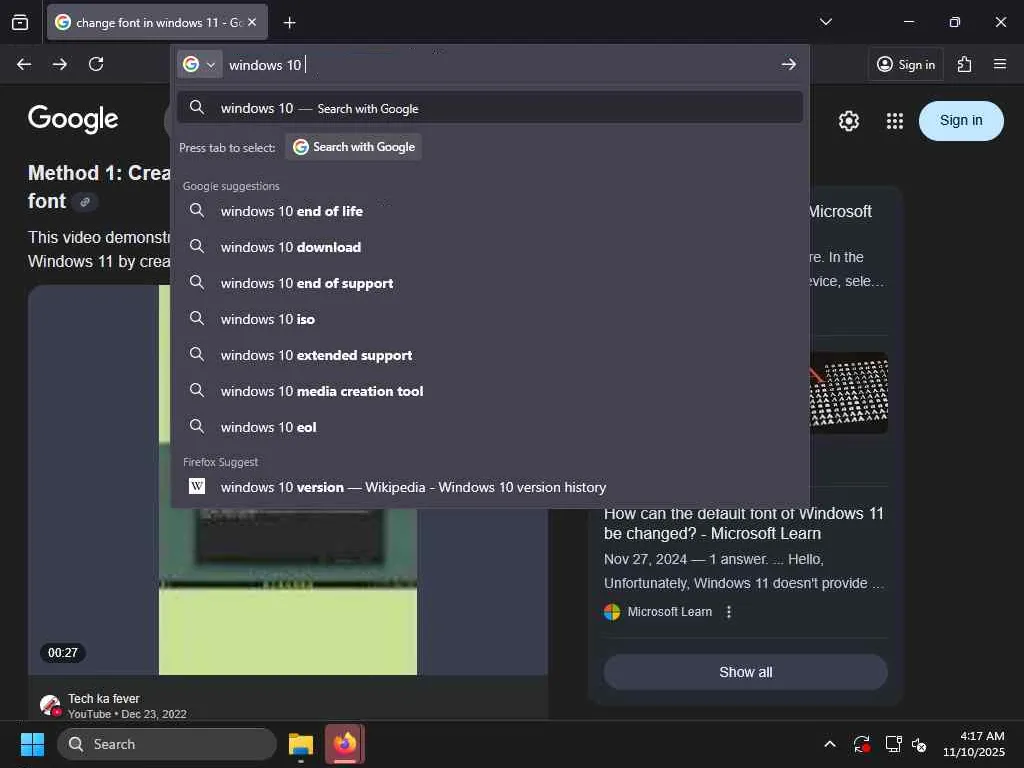Open File Explorer from the taskbar
Screen dimensions: 1024x768
301,744
